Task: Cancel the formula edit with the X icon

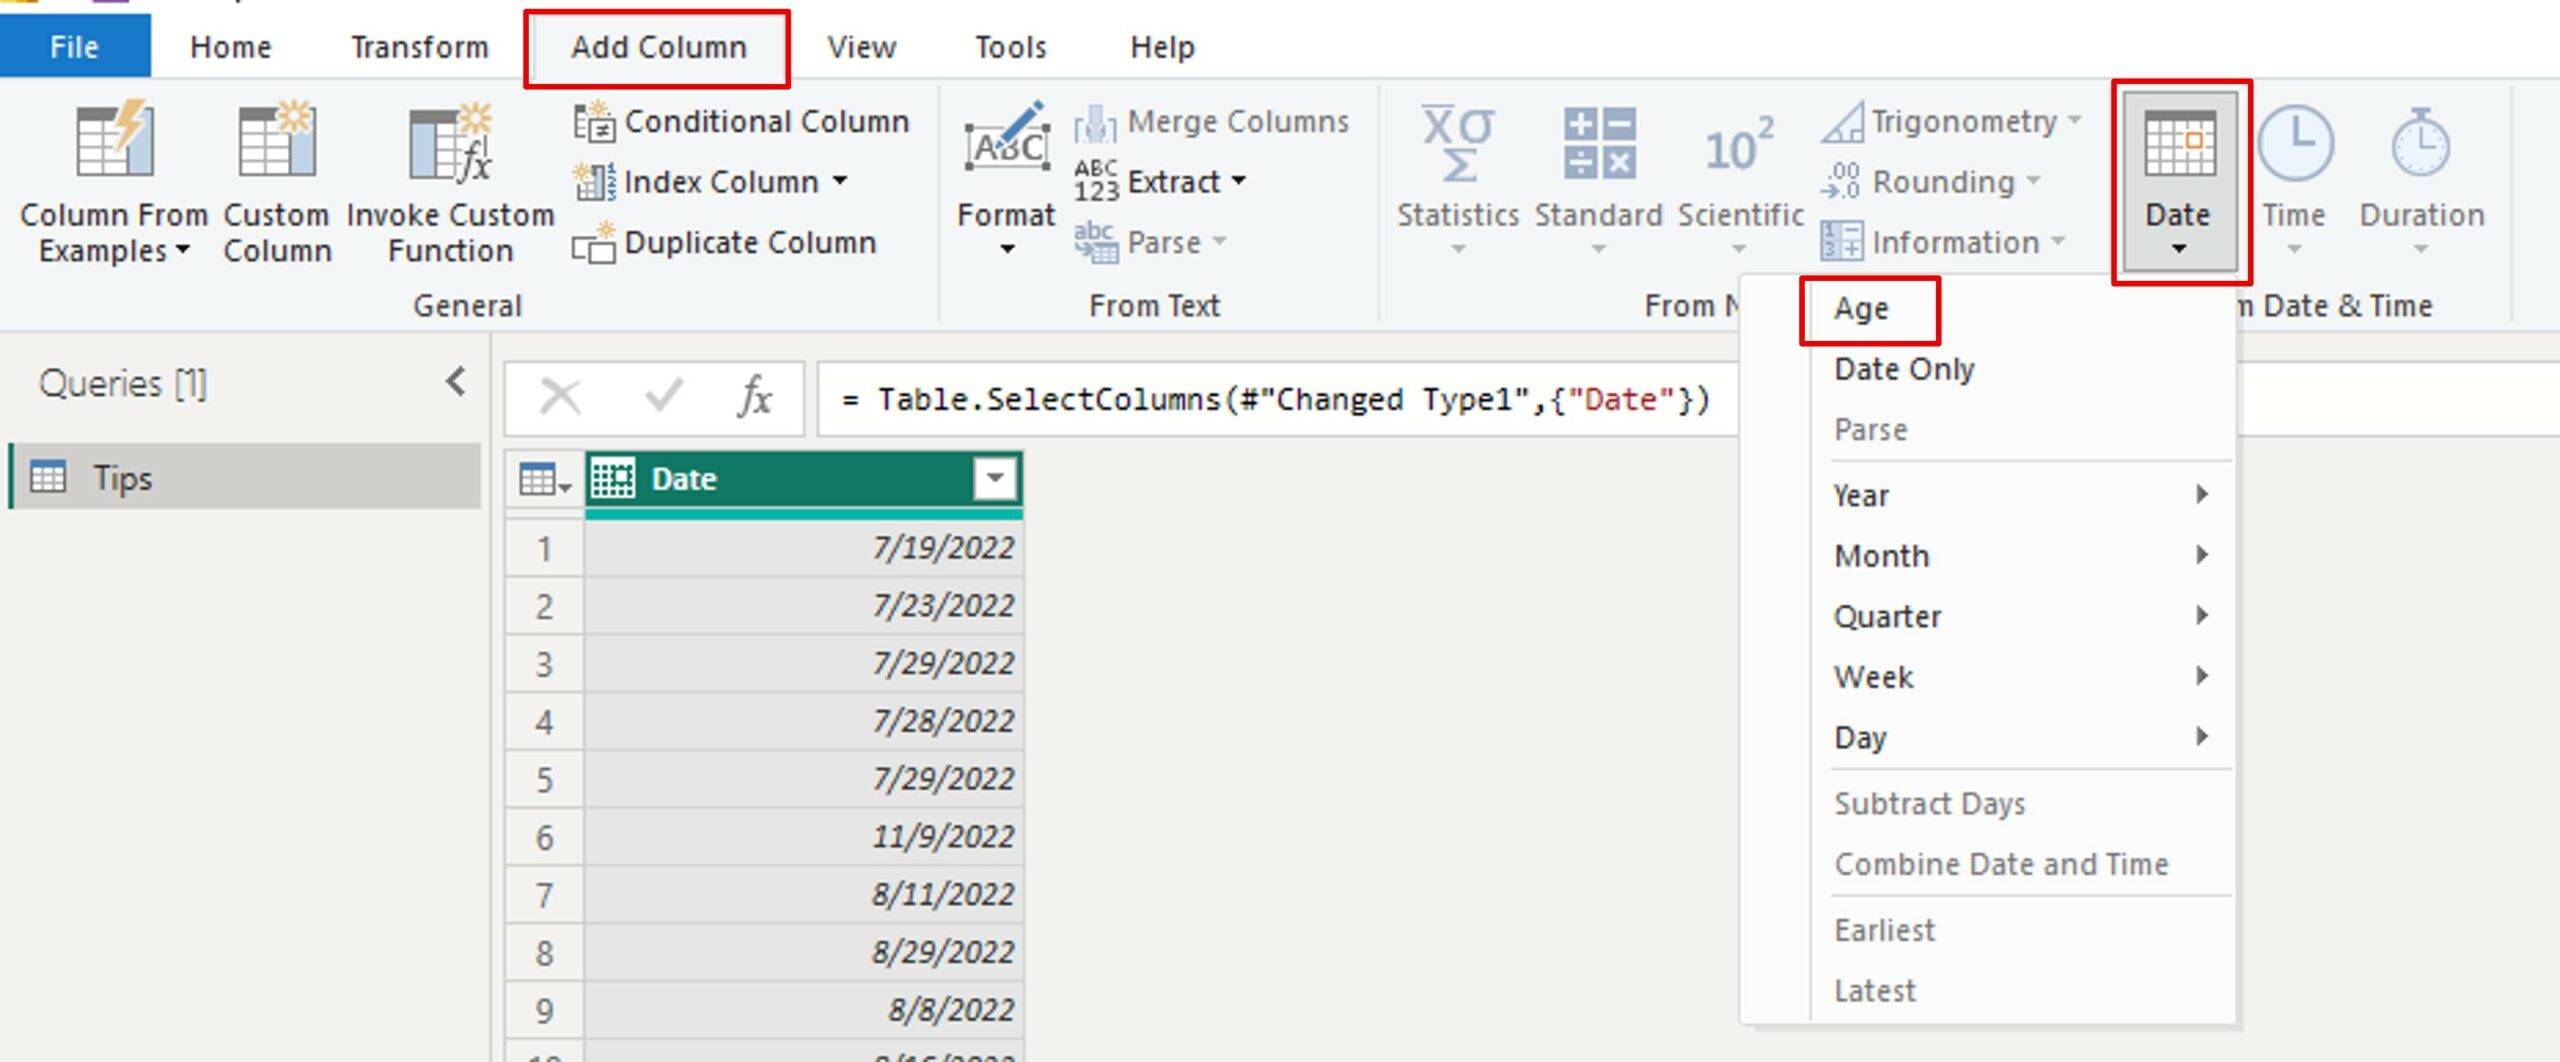Action: coord(560,398)
